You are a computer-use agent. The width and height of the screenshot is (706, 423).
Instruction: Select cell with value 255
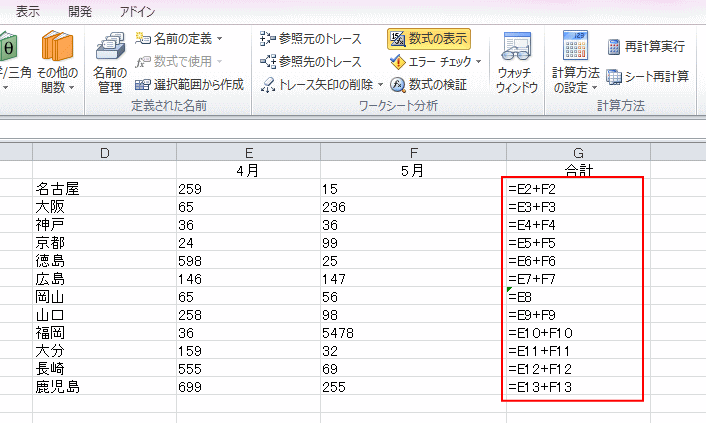413,387
